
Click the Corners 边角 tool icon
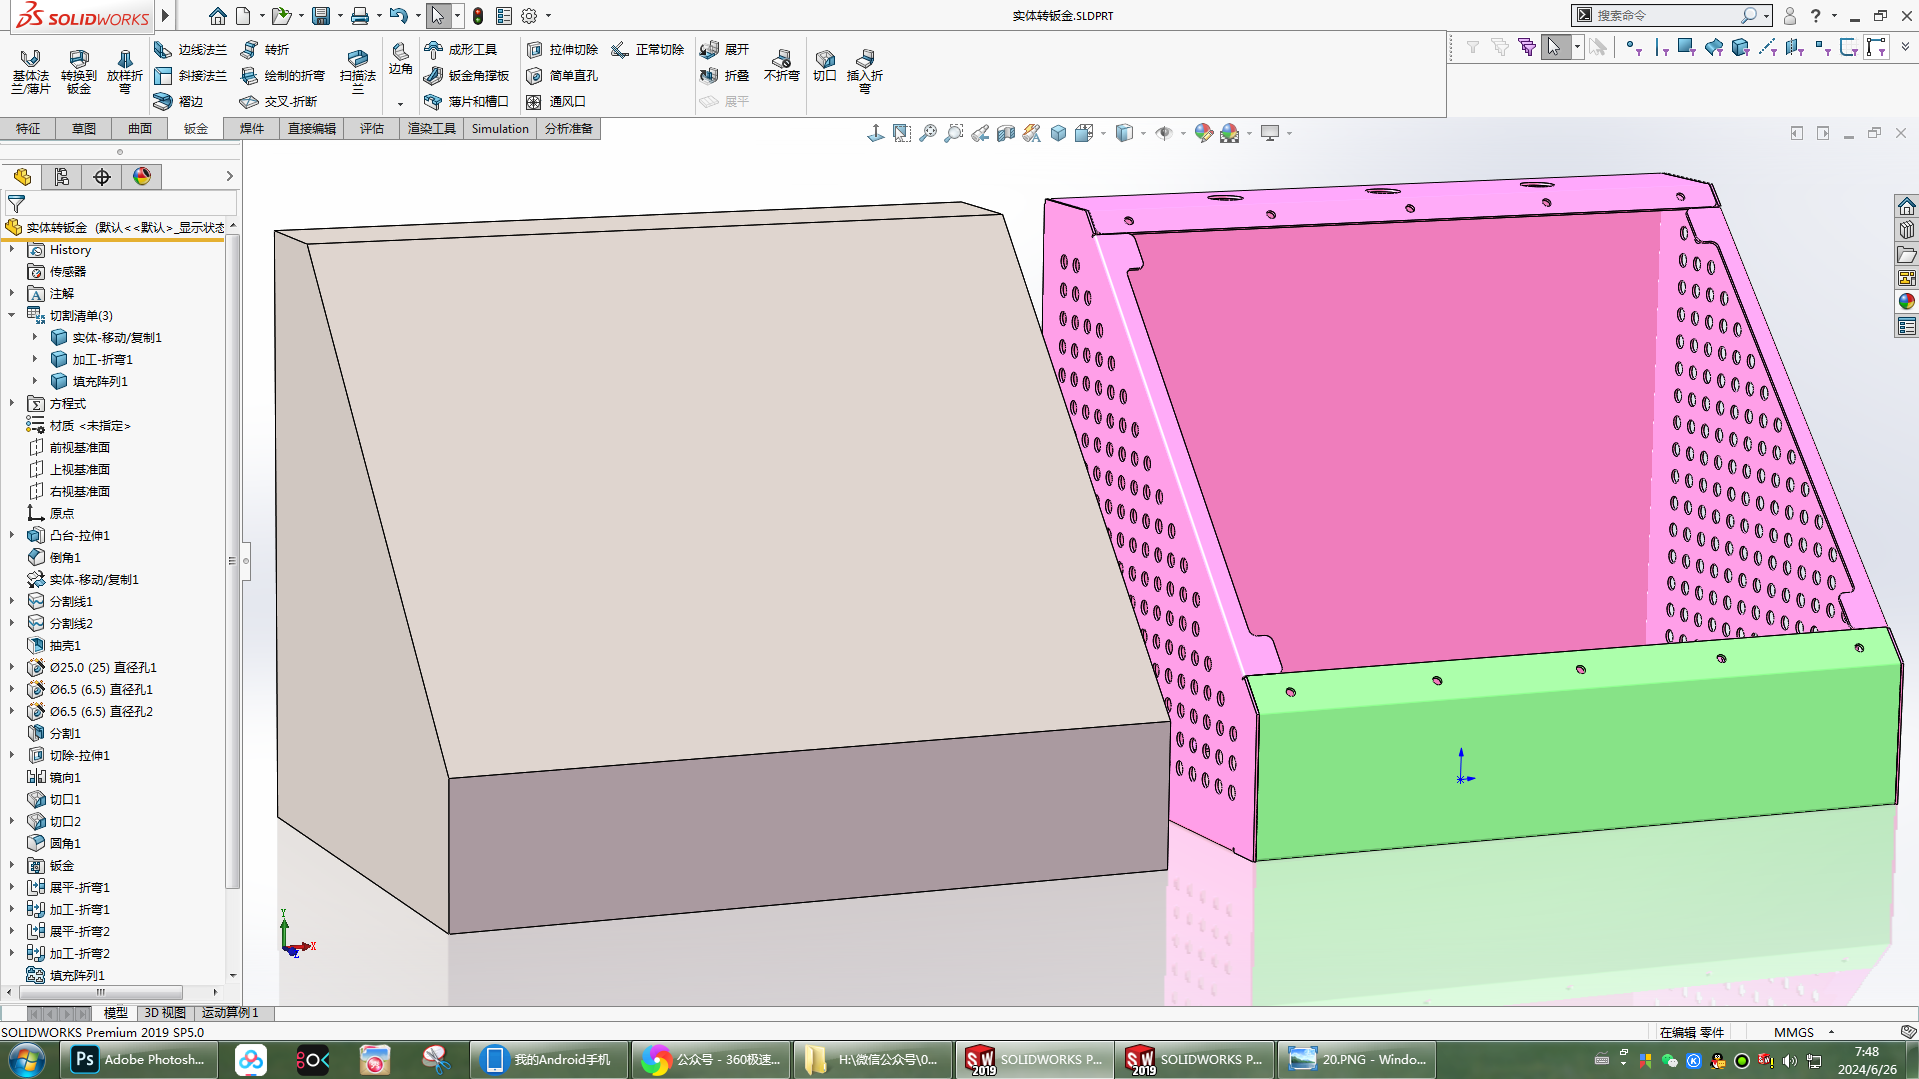pyautogui.click(x=400, y=59)
